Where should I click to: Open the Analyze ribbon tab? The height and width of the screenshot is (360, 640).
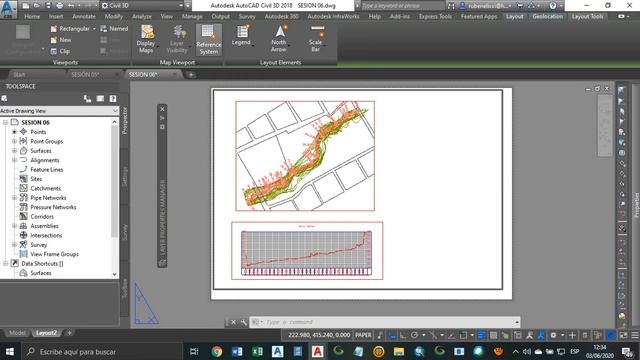(x=142, y=16)
